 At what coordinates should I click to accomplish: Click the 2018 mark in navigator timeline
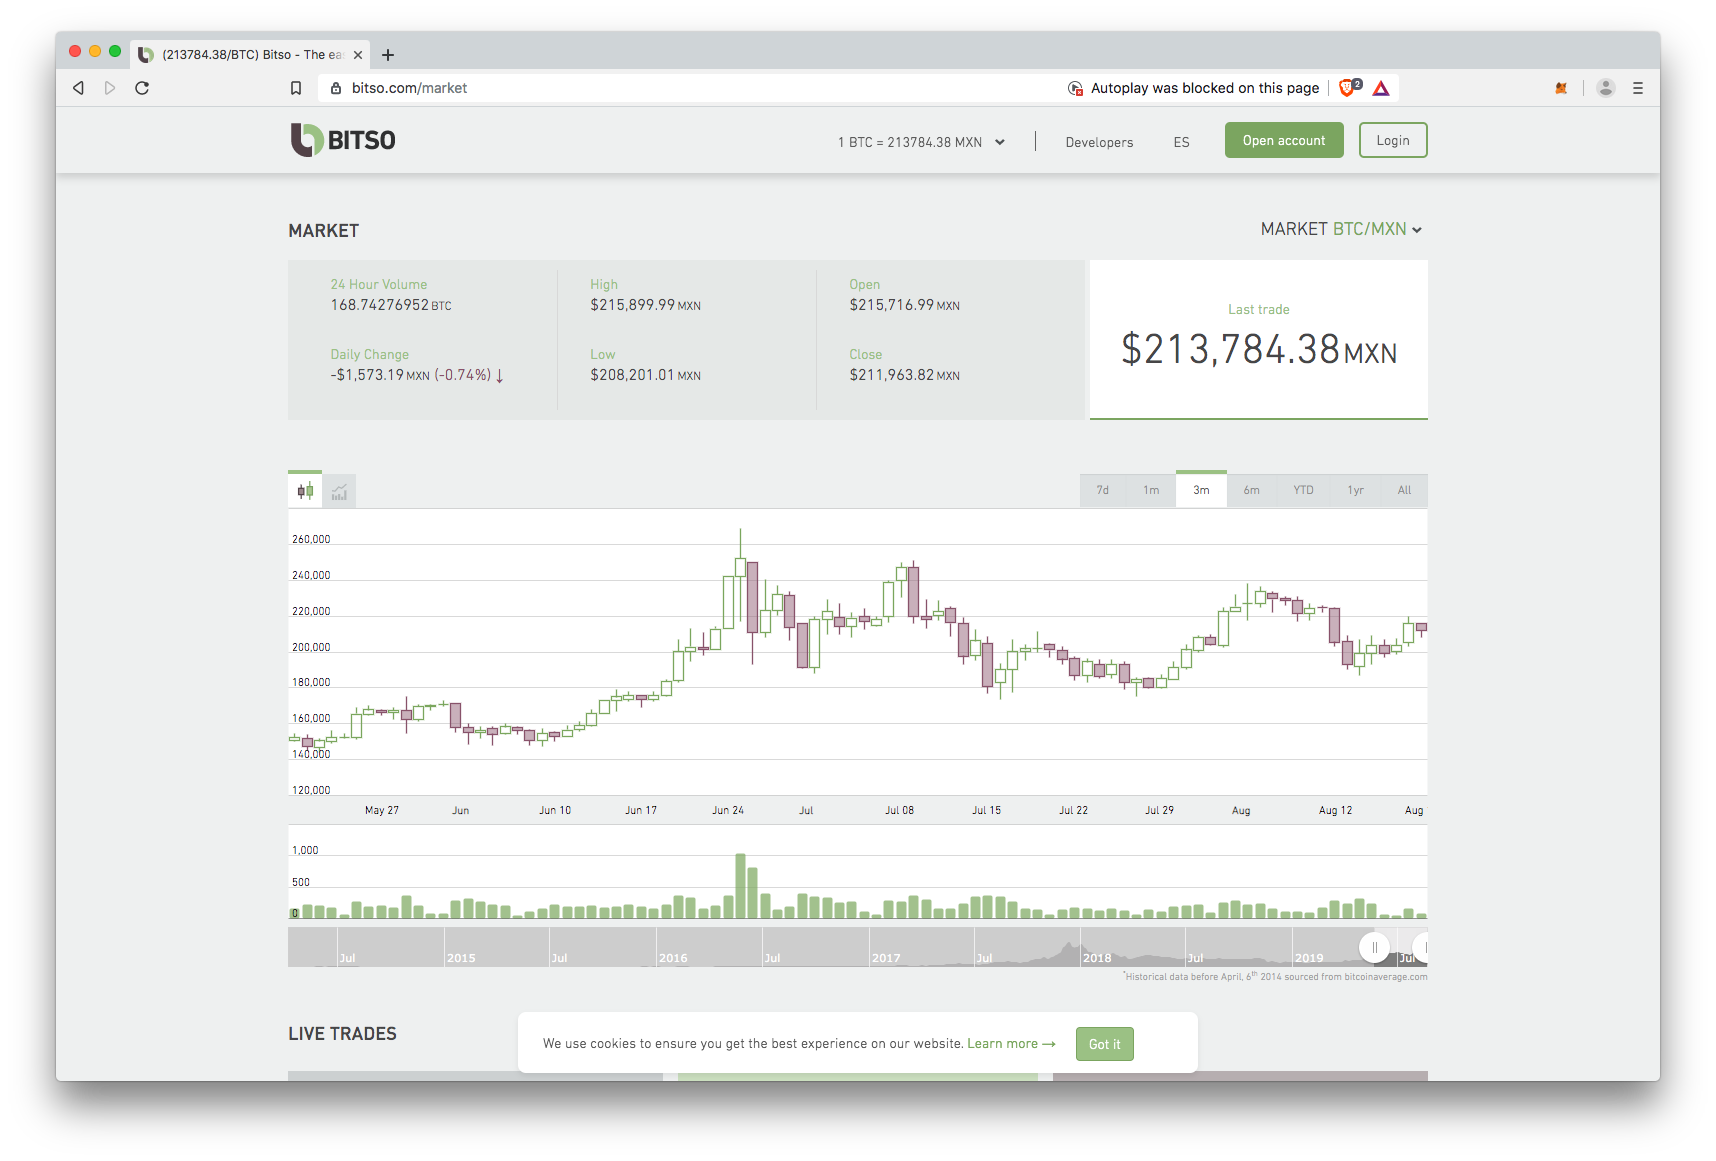[x=1097, y=958]
